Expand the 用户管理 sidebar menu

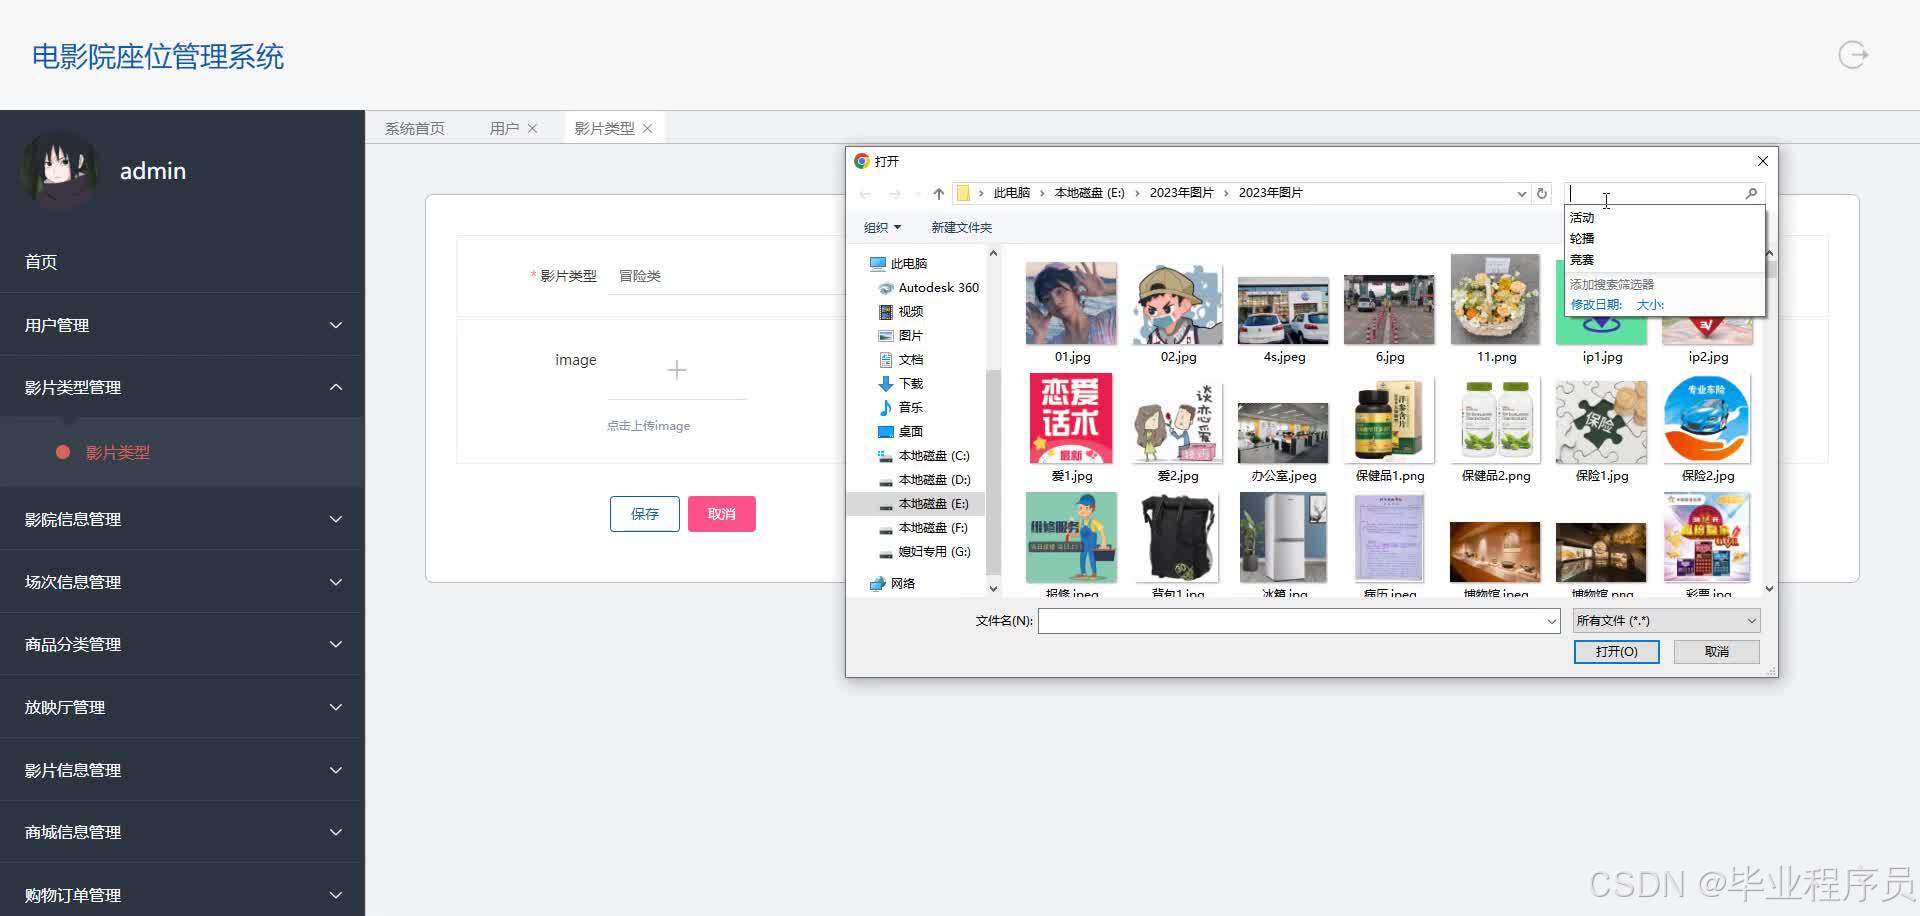coord(182,325)
